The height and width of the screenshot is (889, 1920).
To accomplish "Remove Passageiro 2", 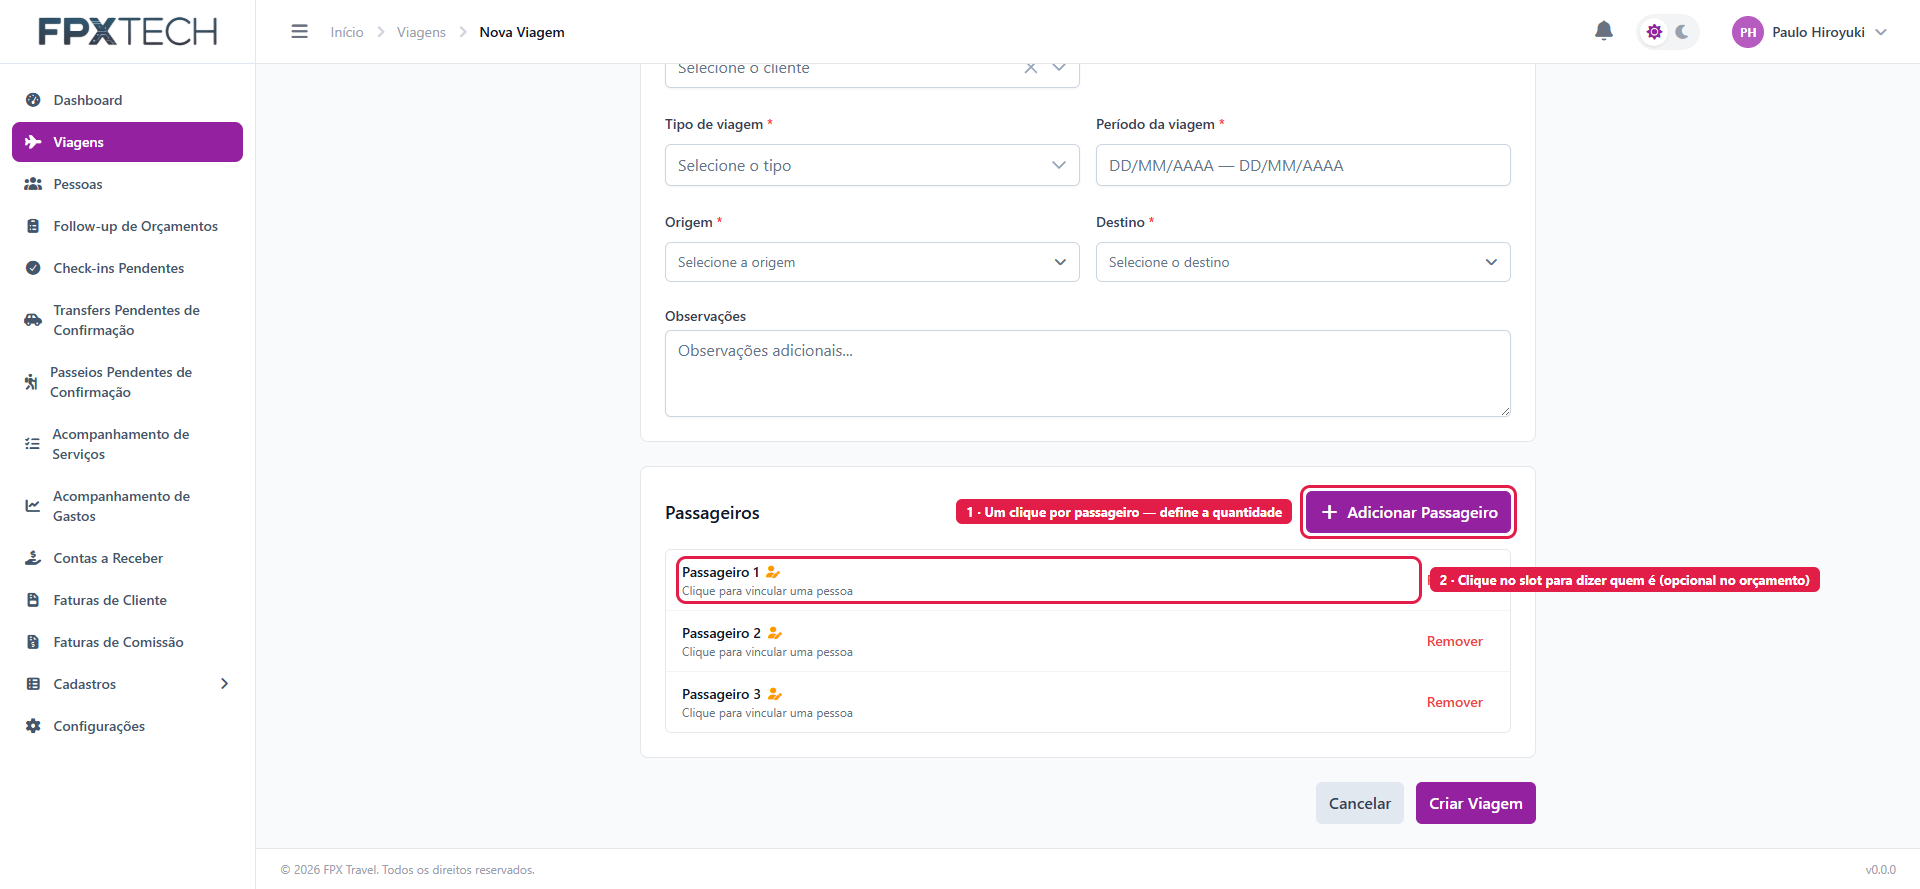I will [1454, 641].
